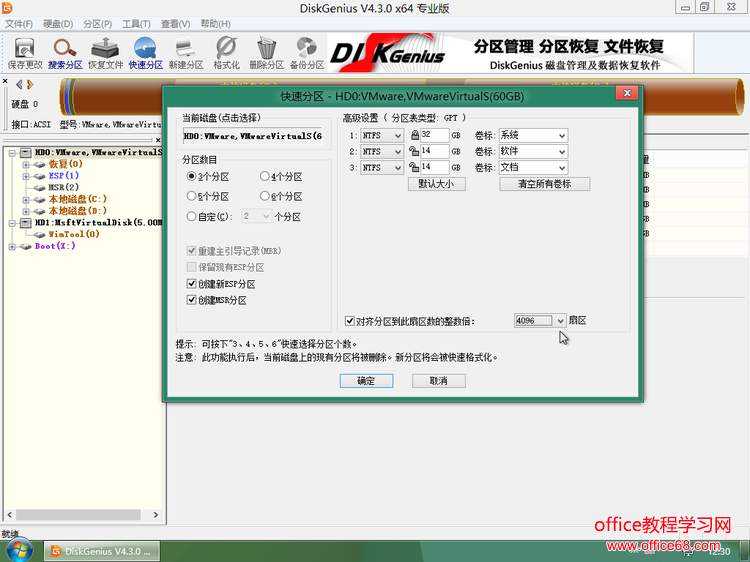Click the Format (格式化) toolbar icon
The width and height of the screenshot is (750, 562).
[226, 53]
